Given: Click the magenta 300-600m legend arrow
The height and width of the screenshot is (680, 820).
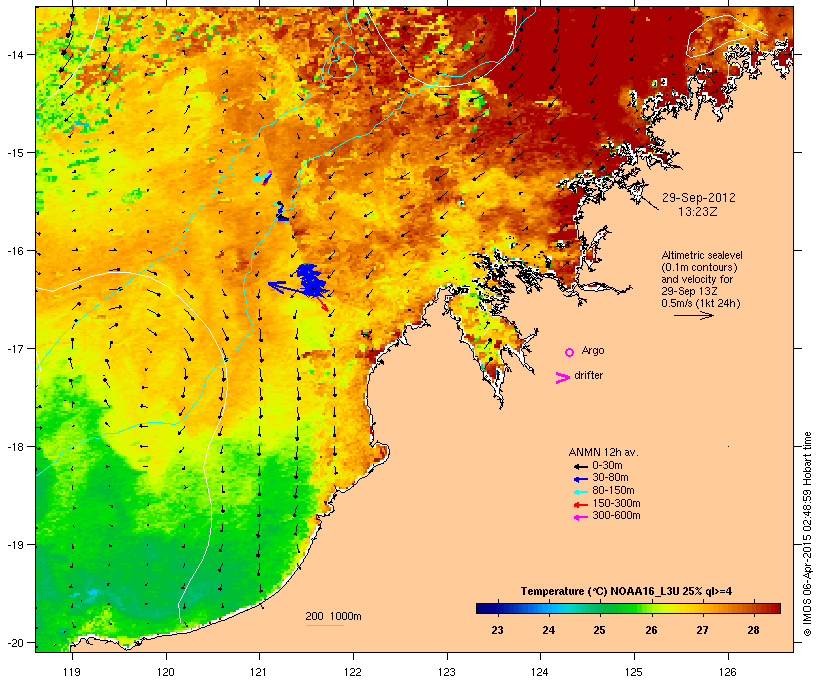Looking at the screenshot, I should click(x=580, y=517).
